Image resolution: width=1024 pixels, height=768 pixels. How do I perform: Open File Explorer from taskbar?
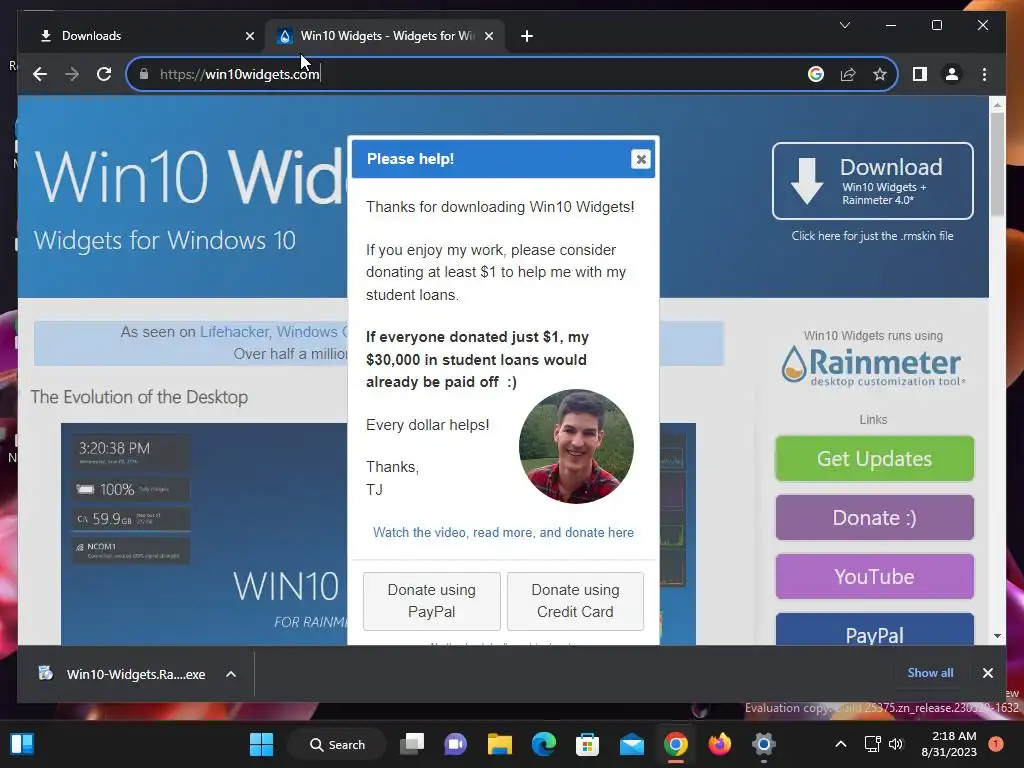click(500, 744)
